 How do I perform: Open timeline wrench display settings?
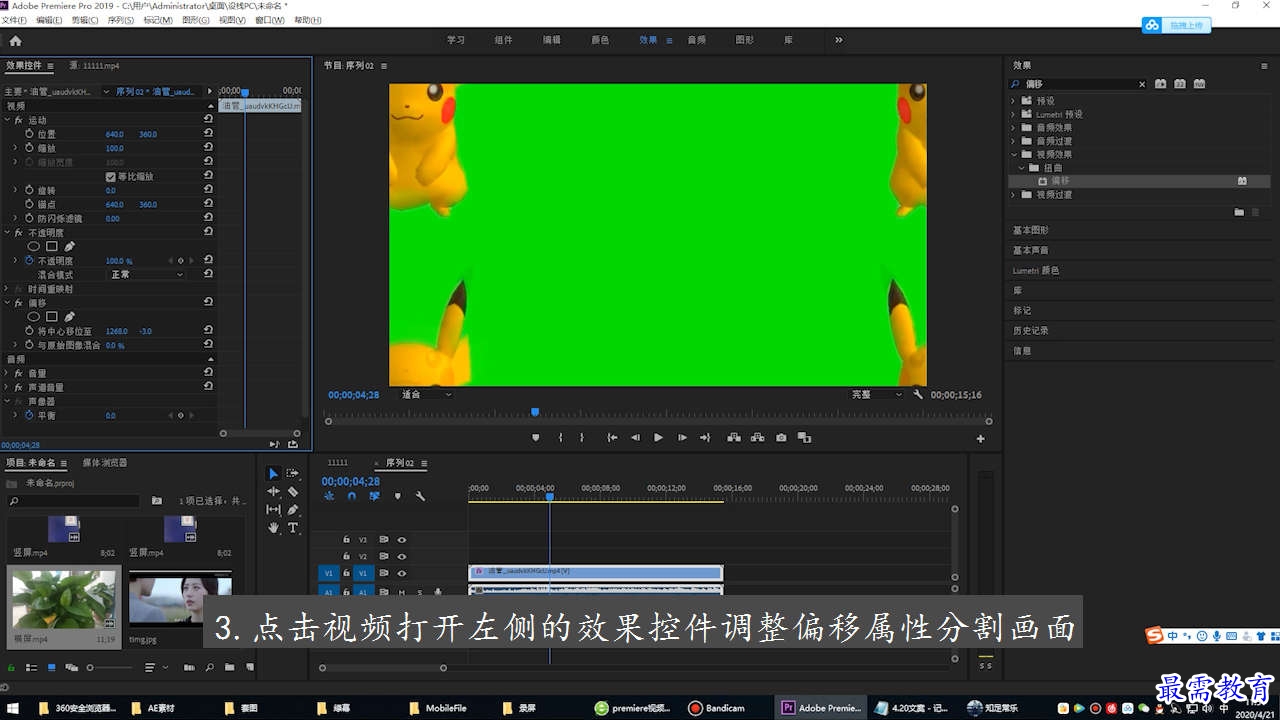pos(420,496)
